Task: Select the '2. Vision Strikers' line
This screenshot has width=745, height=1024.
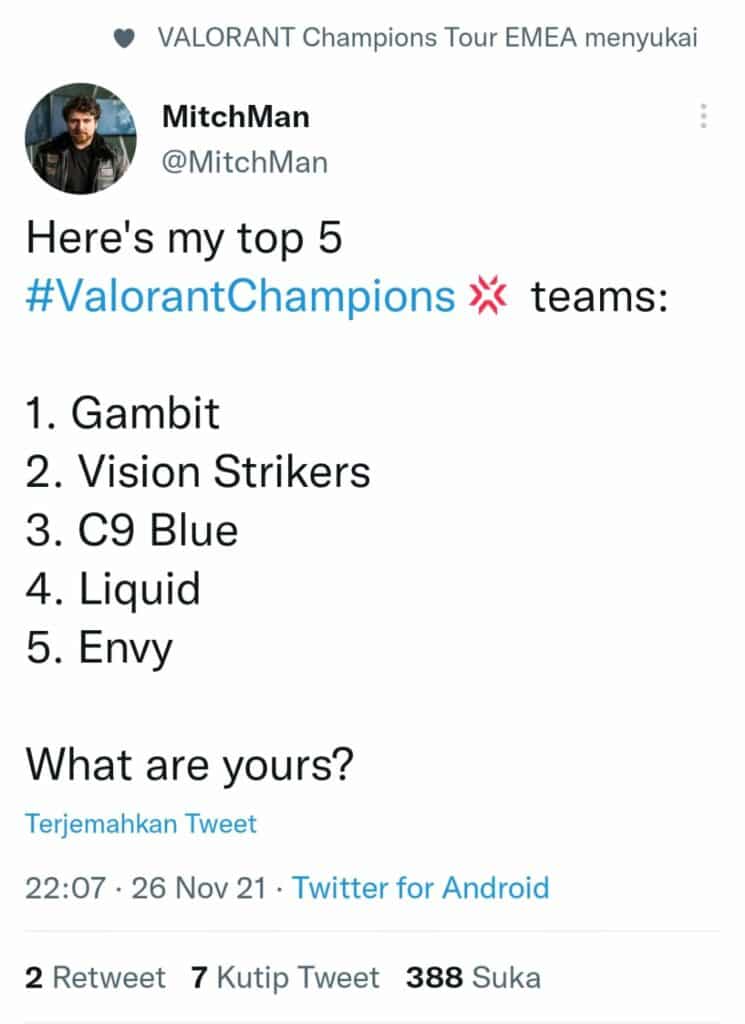Action: tap(198, 472)
